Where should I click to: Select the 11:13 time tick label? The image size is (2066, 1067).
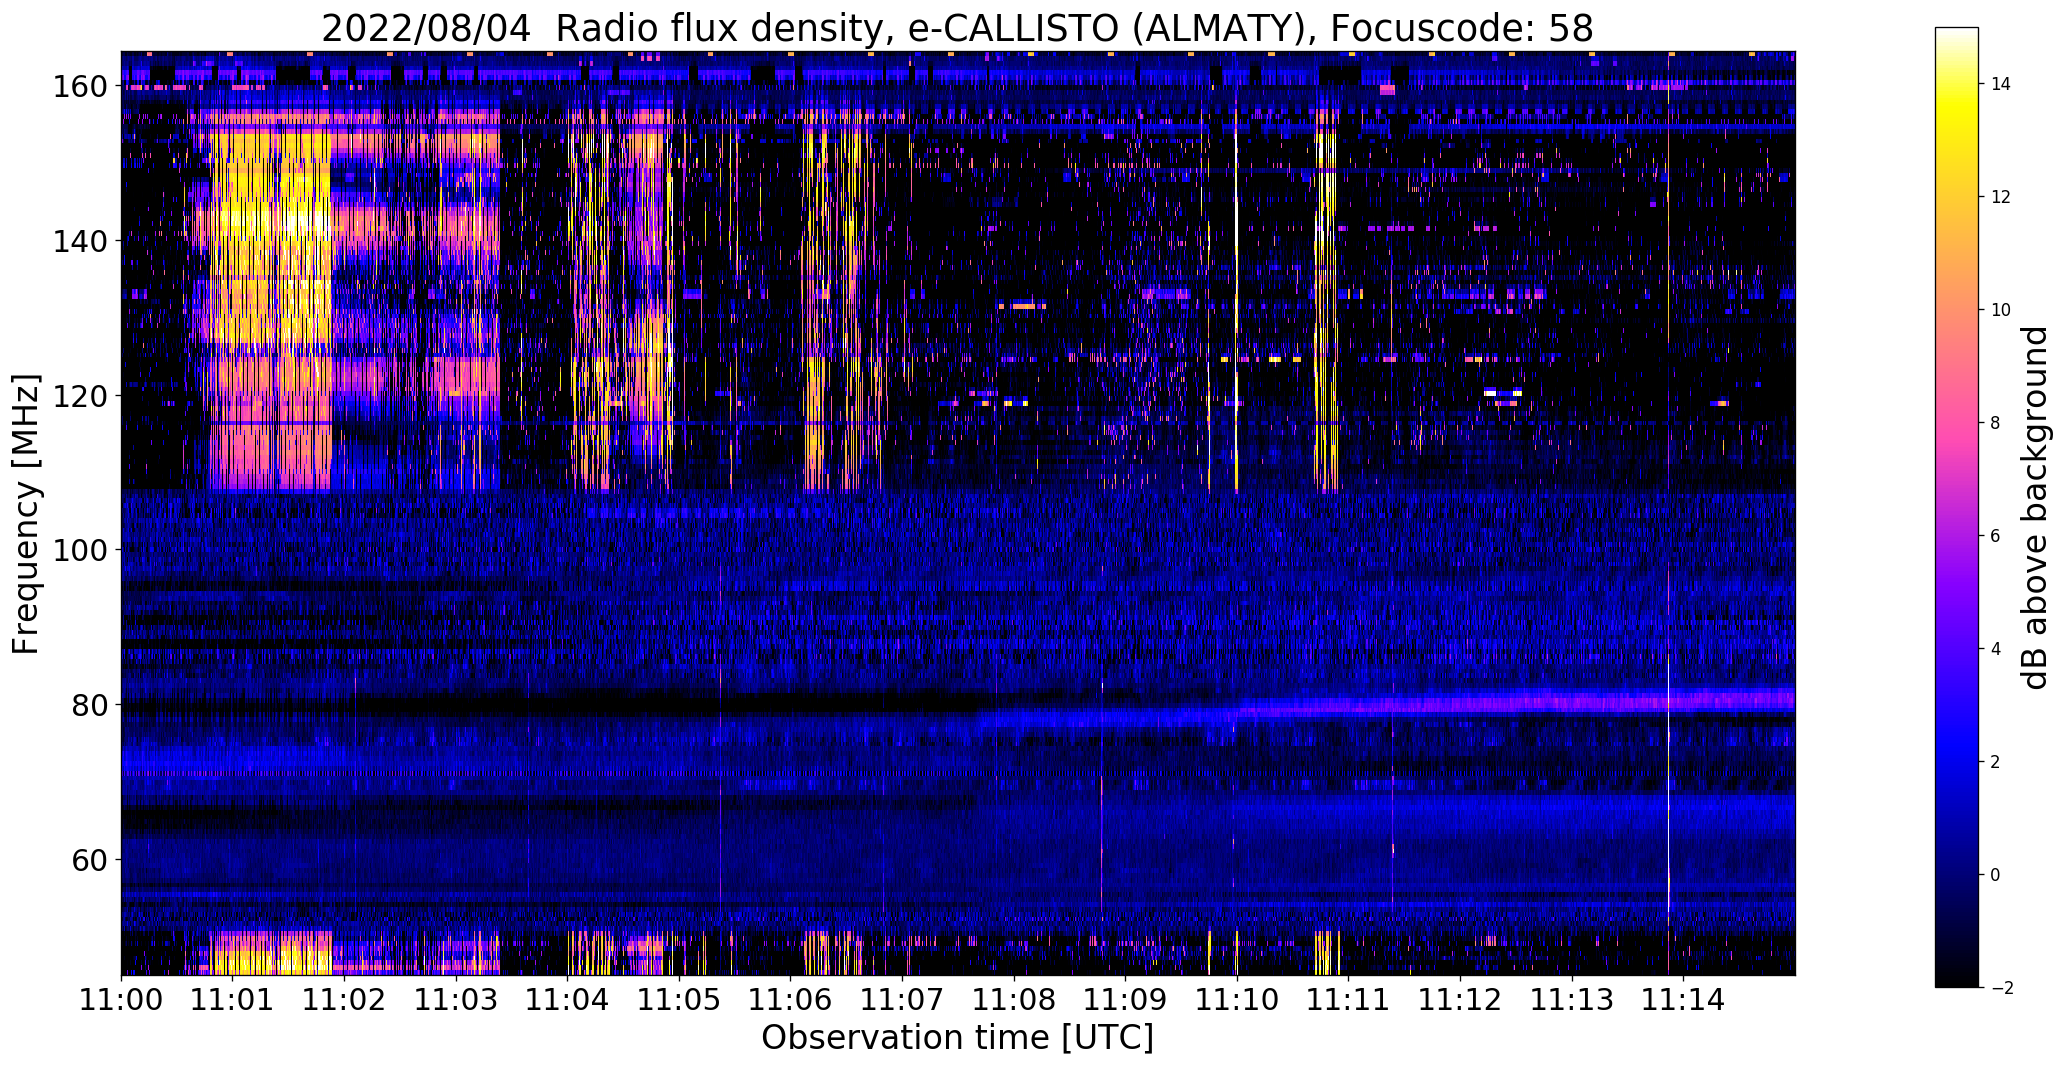click(1572, 999)
